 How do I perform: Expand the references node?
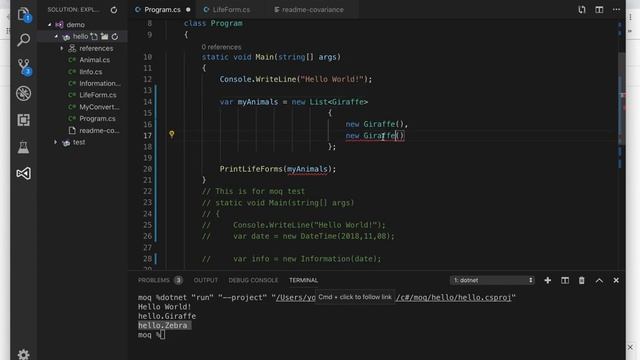coord(62,49)
